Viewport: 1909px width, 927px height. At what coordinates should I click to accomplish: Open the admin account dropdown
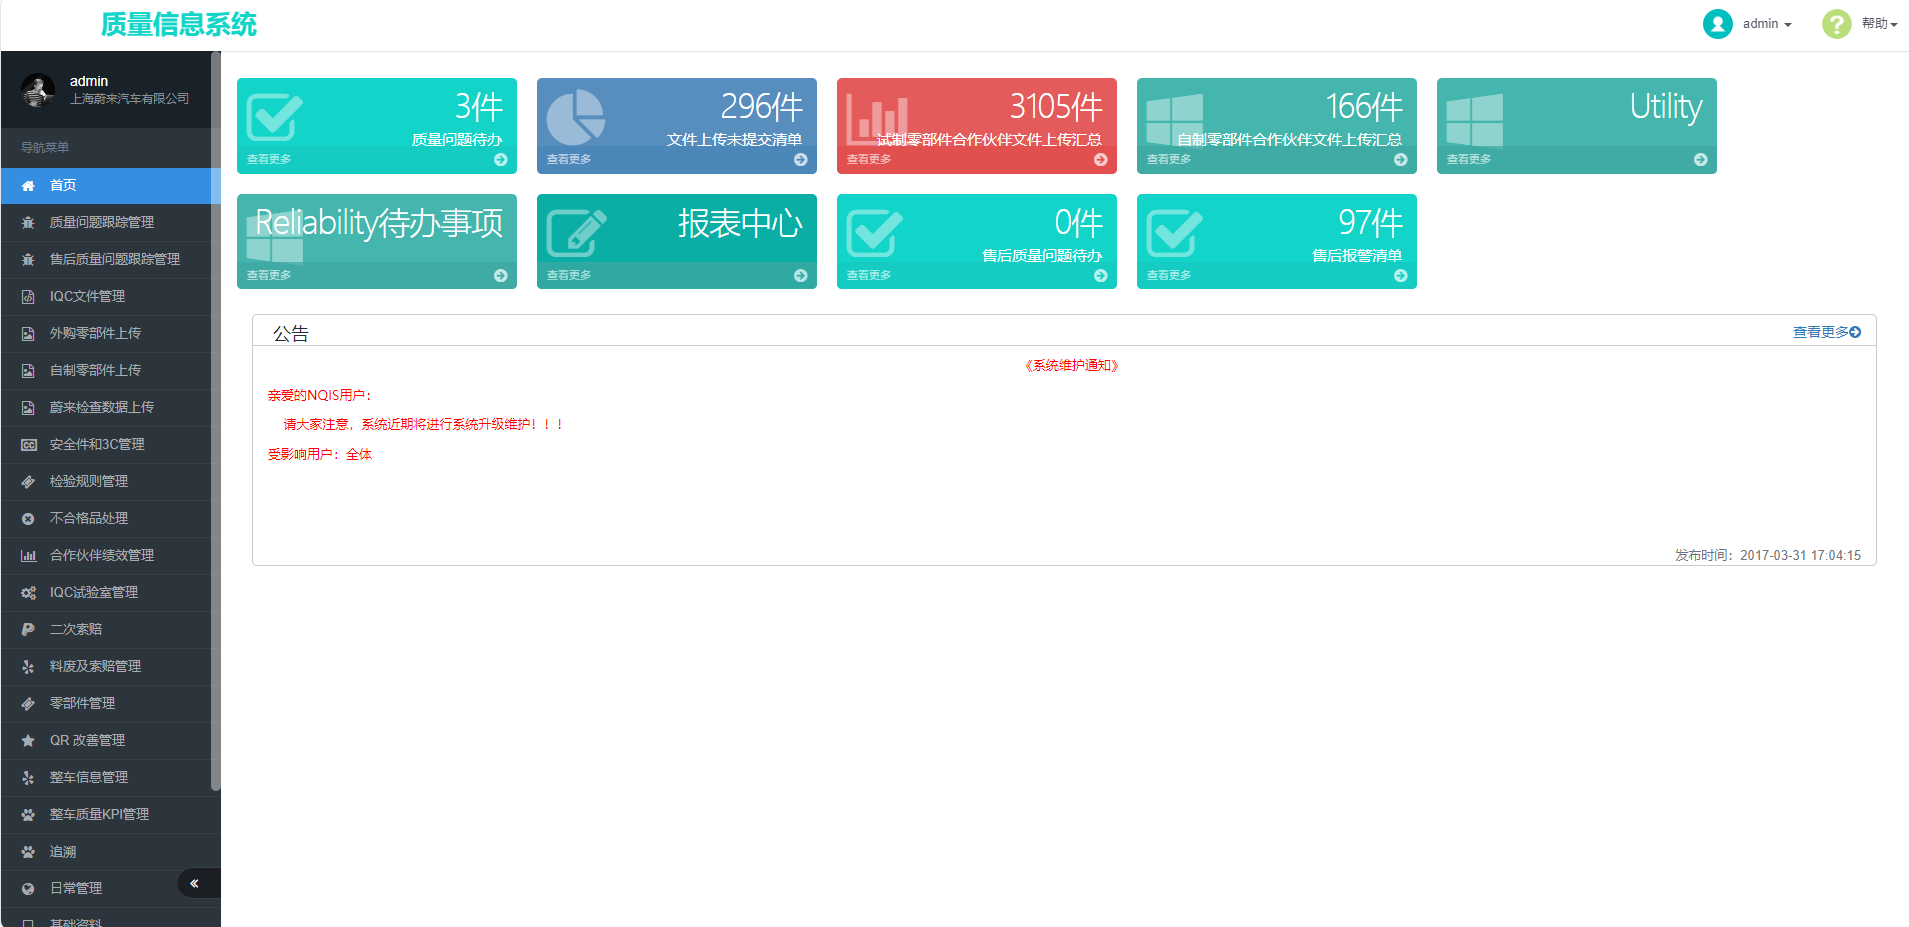[1760, 23]
